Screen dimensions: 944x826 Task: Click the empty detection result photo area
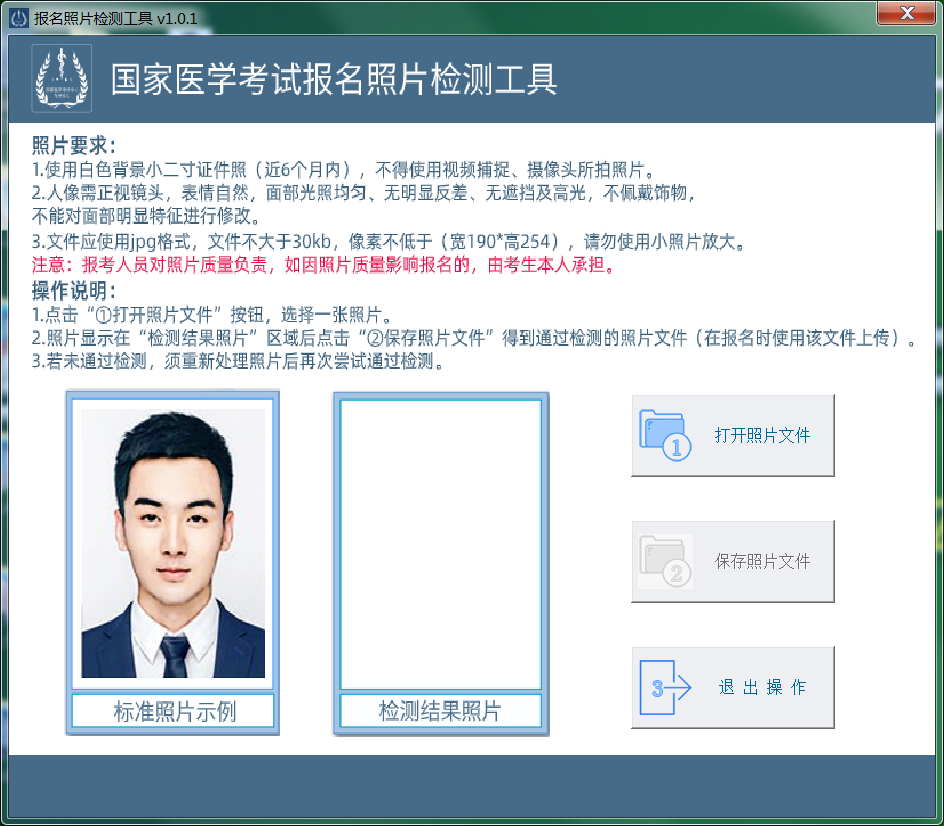(x=441, y=544)
